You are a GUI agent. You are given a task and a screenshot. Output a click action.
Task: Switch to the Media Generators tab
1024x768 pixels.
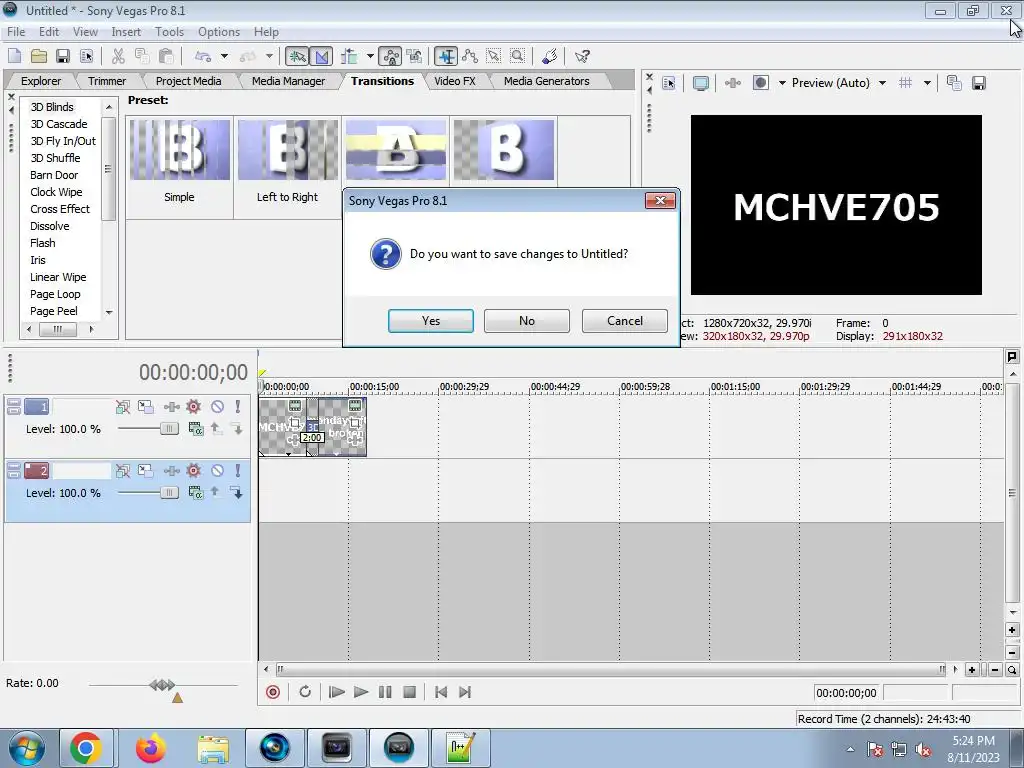[x=547, y=81]
